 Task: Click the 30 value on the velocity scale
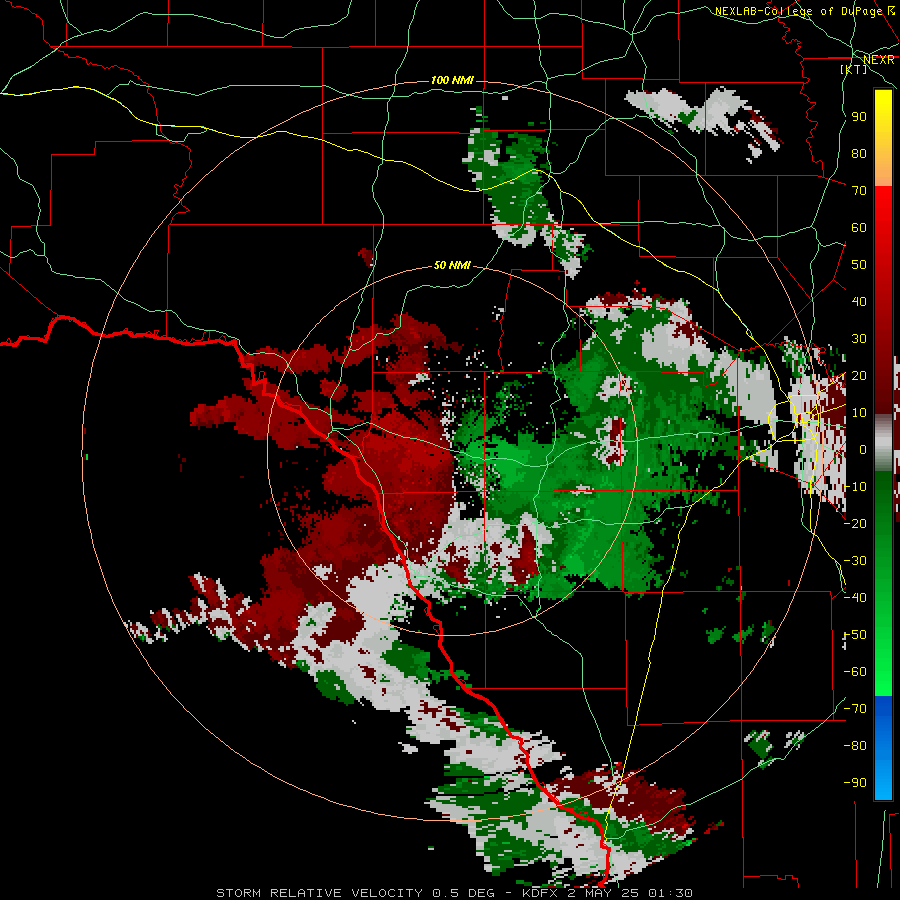click(859, 339)
